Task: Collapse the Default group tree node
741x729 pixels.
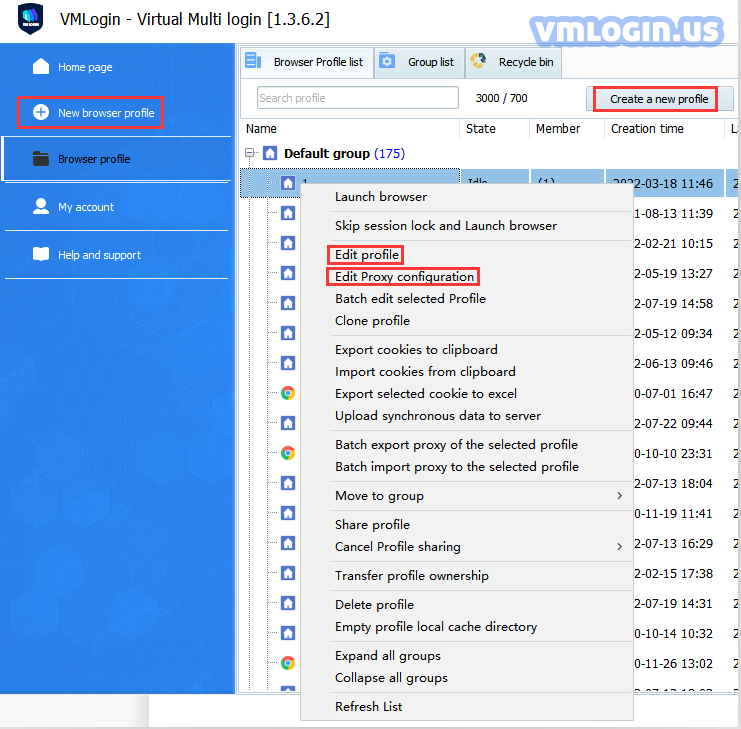Action: (x=250, y=153)
